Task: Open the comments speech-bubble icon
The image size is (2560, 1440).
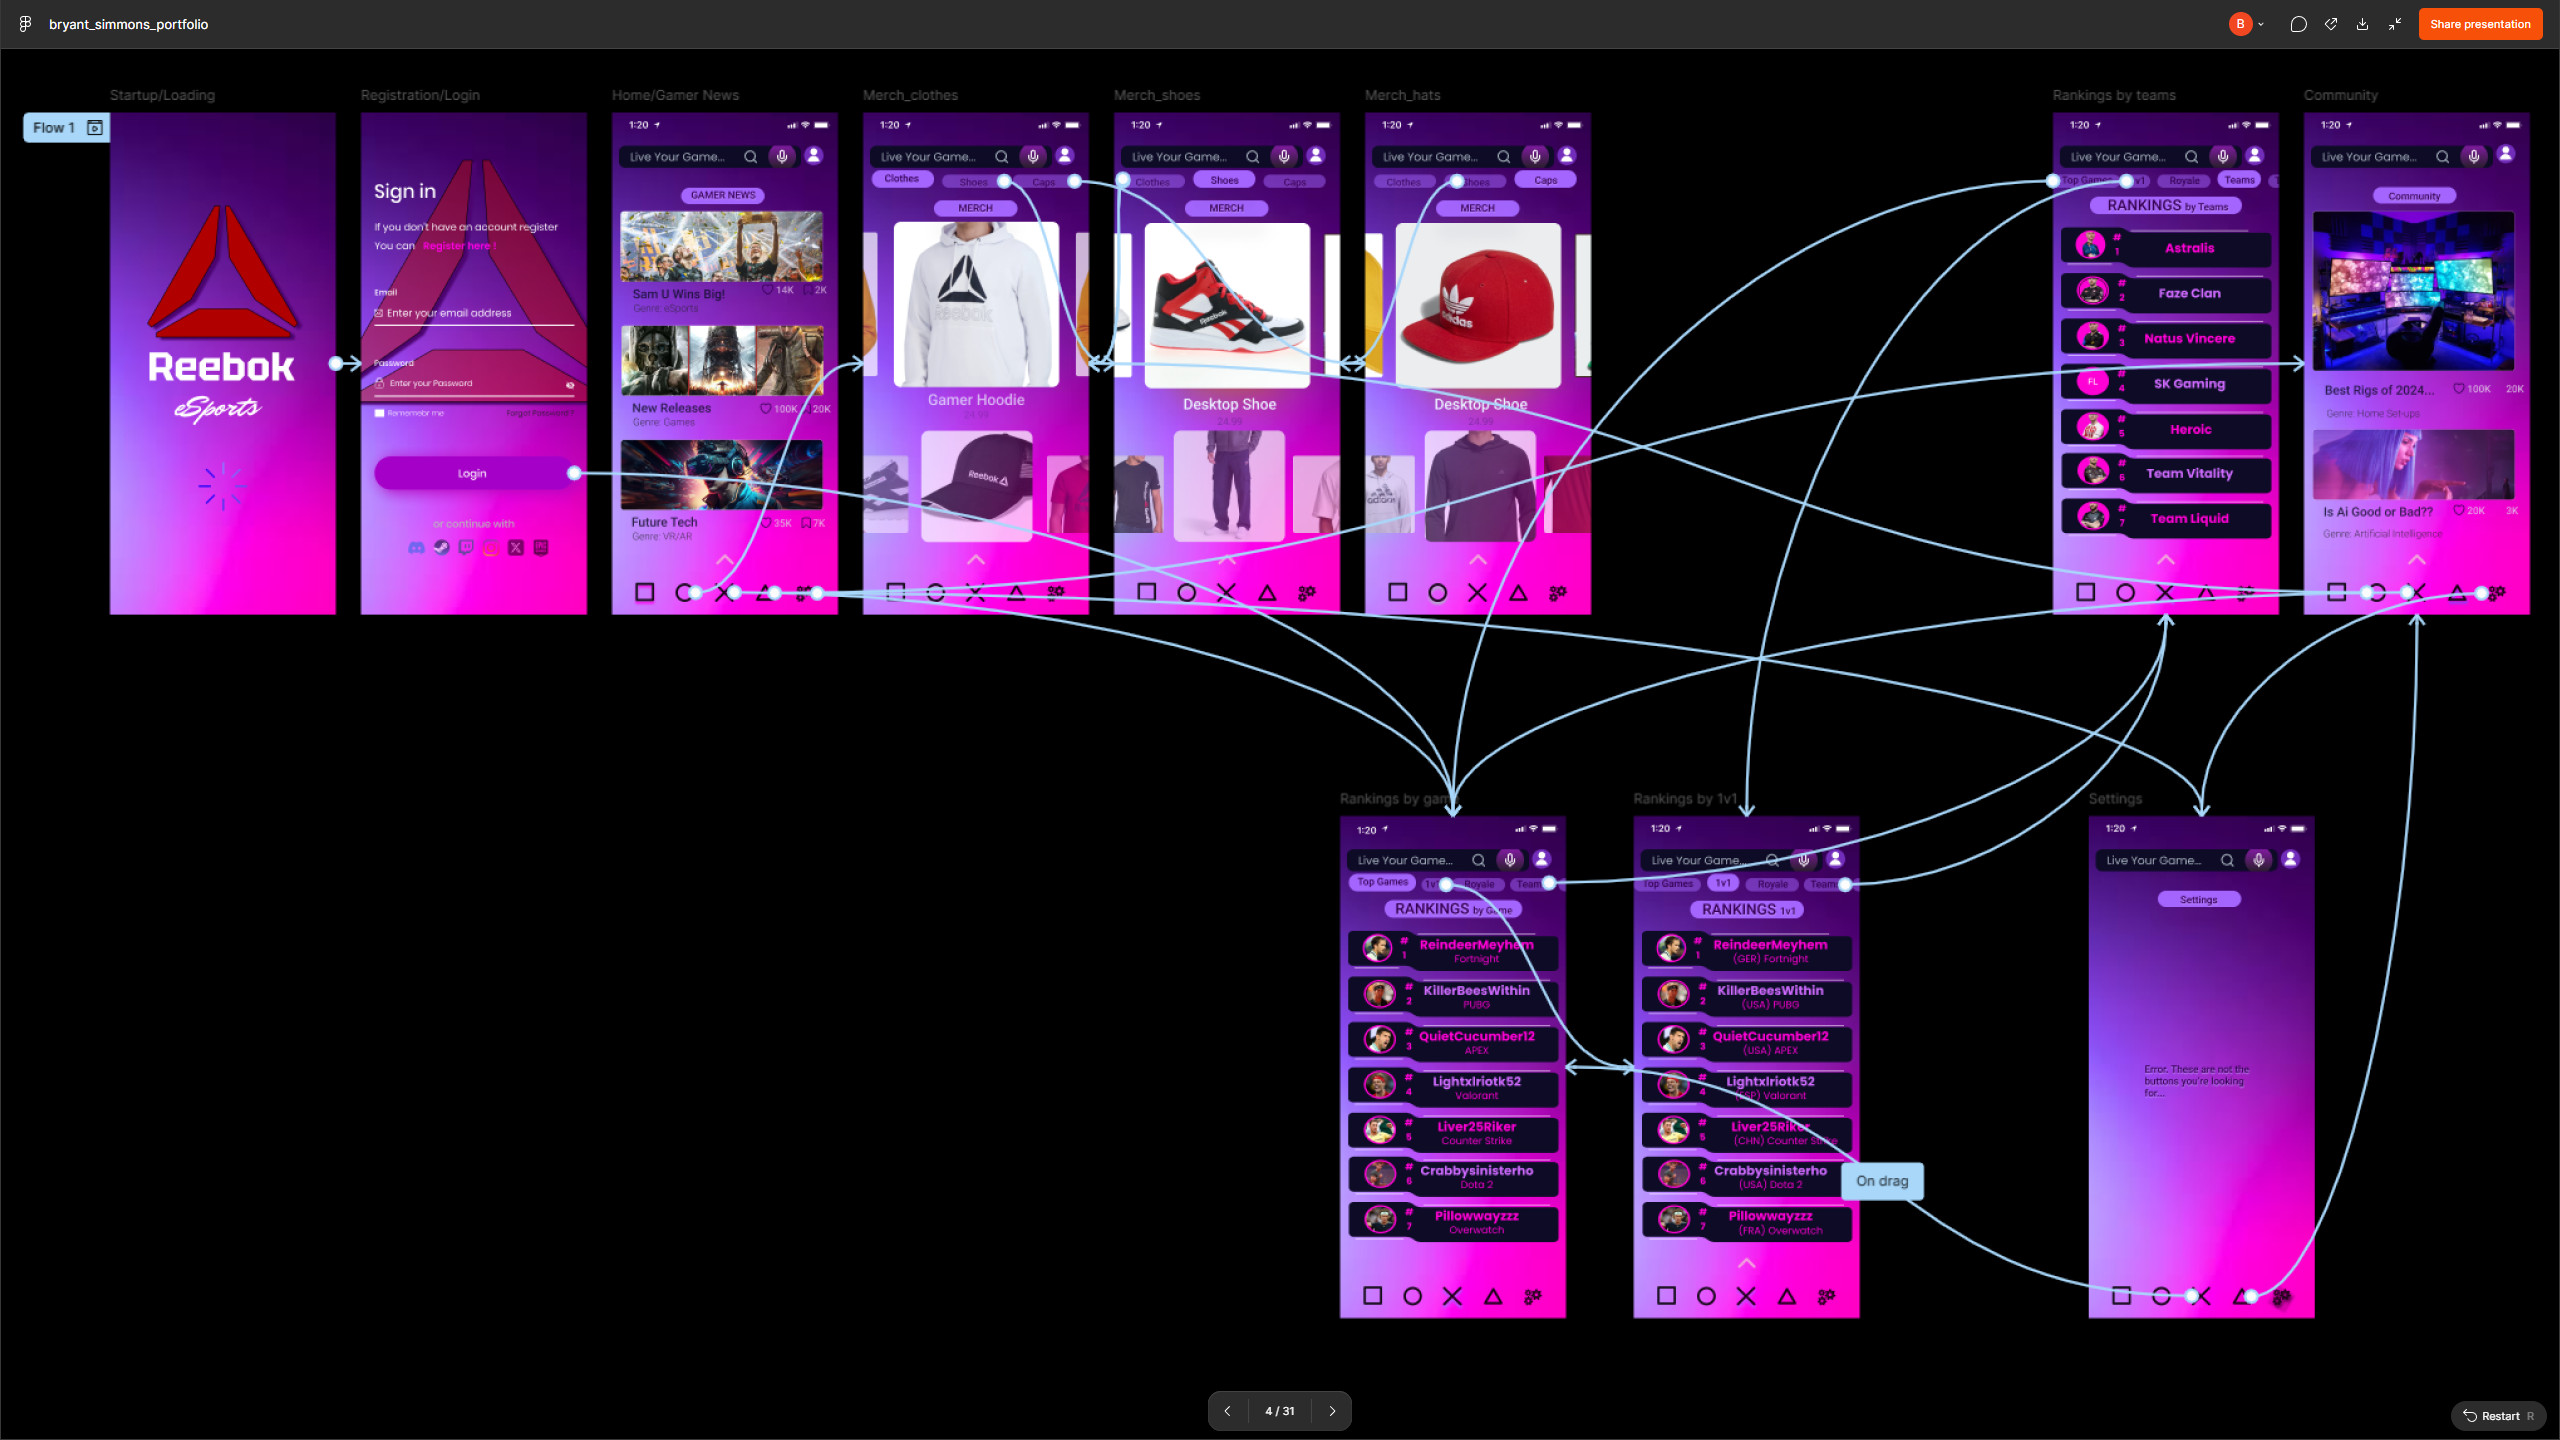Action: (x=2298, y=24)
